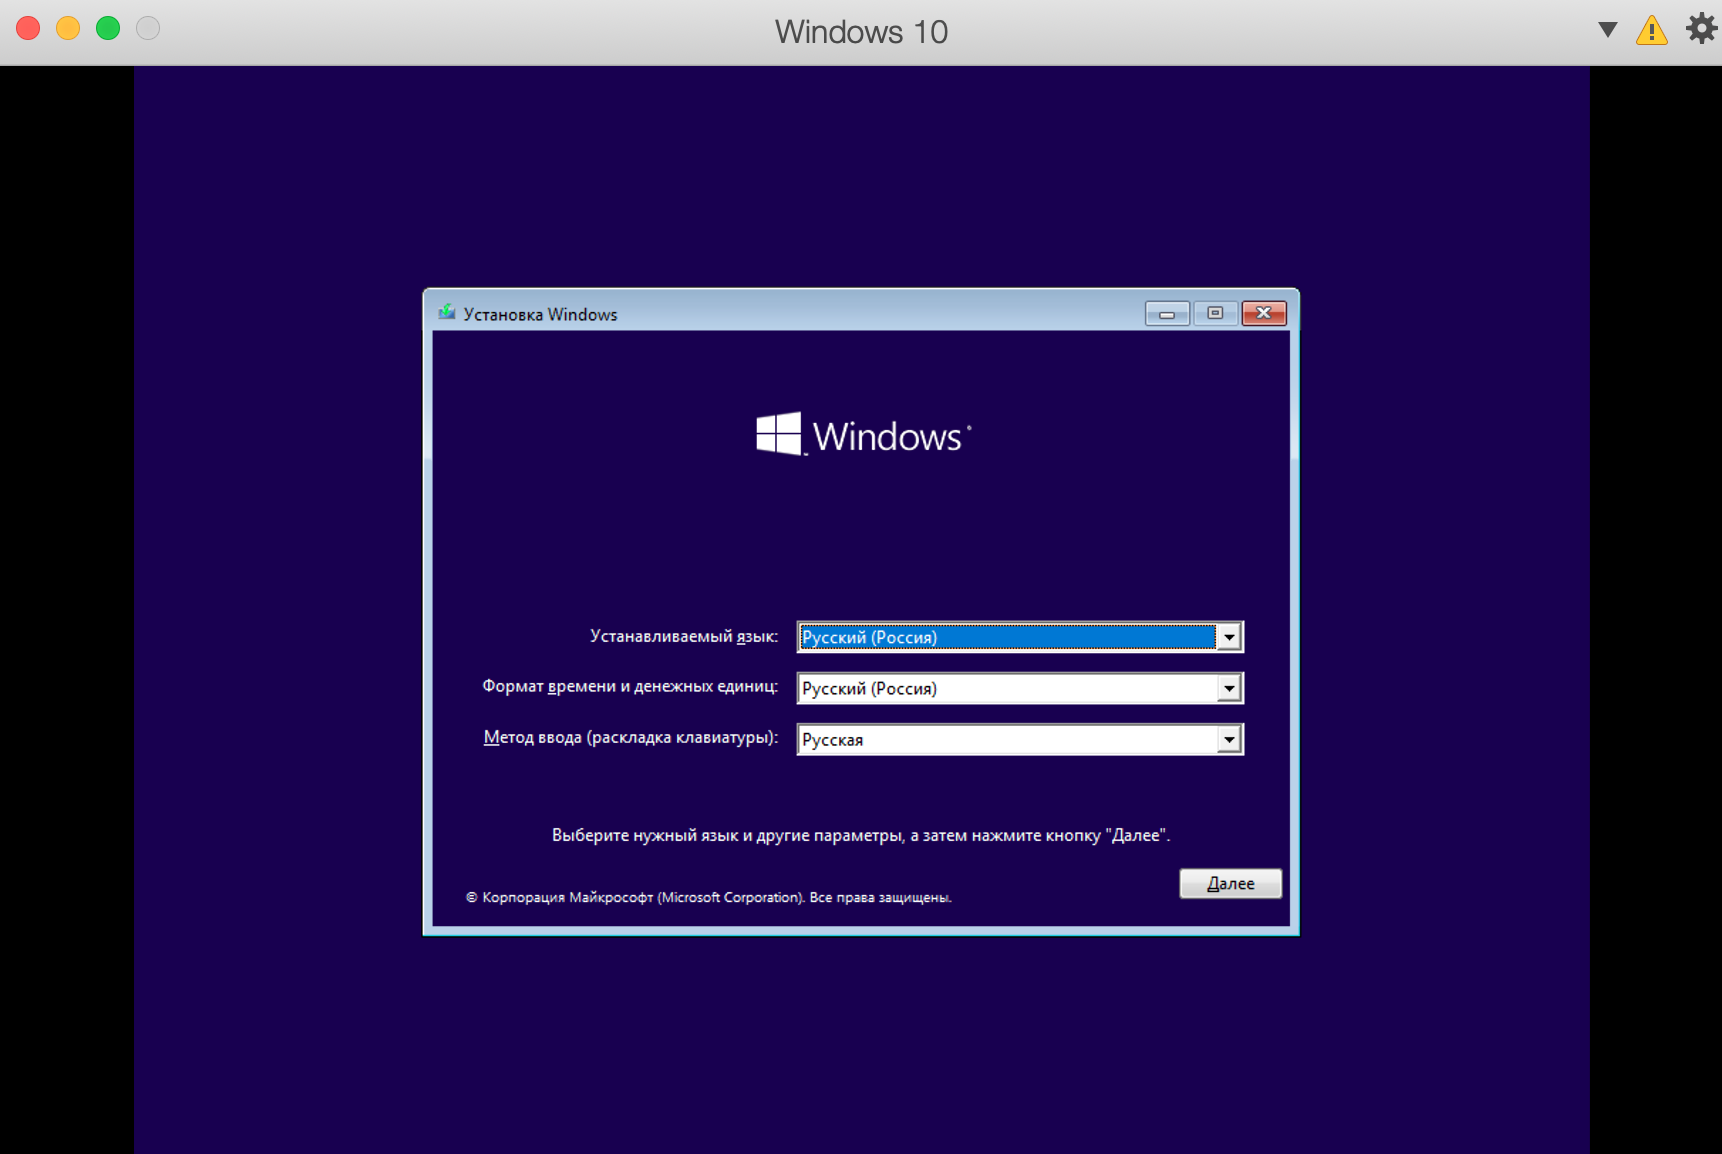Image resolution: width=1722 pixels, height=1154 pixels.
Task: Click the Windows 10 window title
Action: coord(861,31)
